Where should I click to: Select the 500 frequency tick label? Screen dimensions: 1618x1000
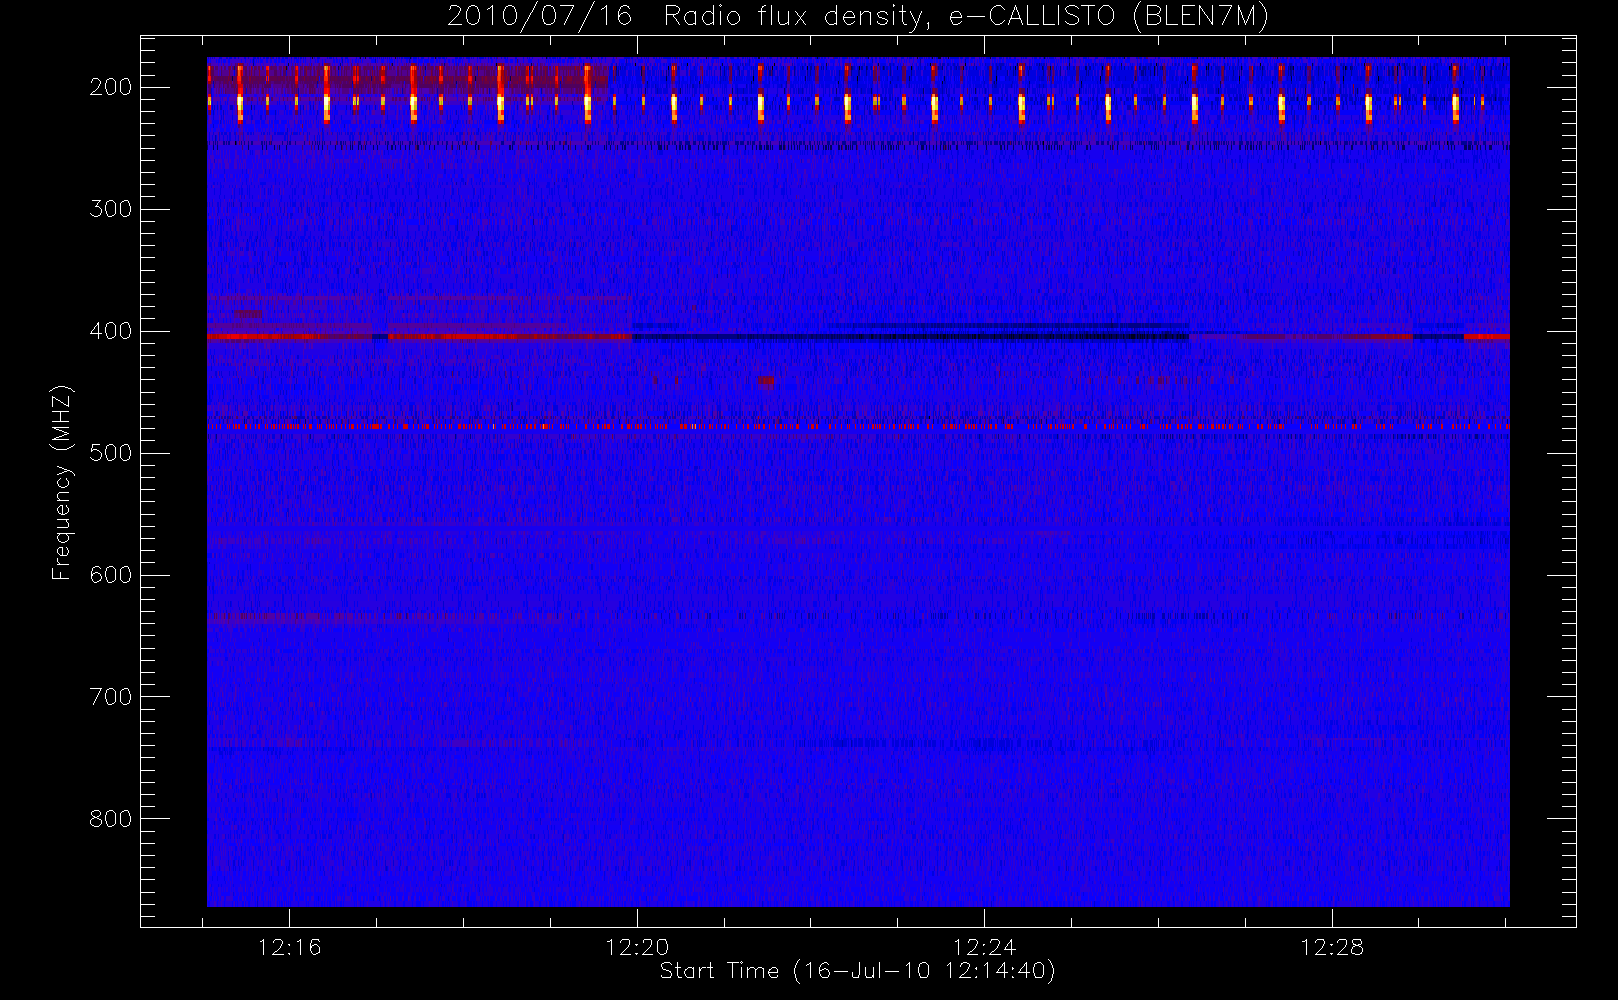point(111,453)
